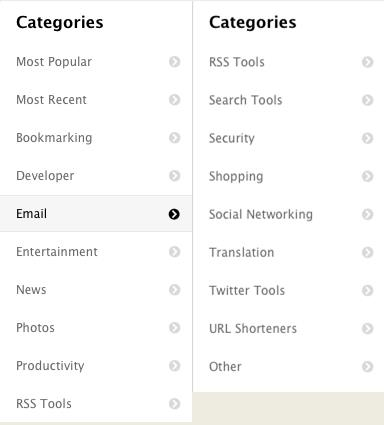This screenshot has width=384, height=425.
Task: Click the chevron icon beside Bookmarking
Action: tap(174, 138)
